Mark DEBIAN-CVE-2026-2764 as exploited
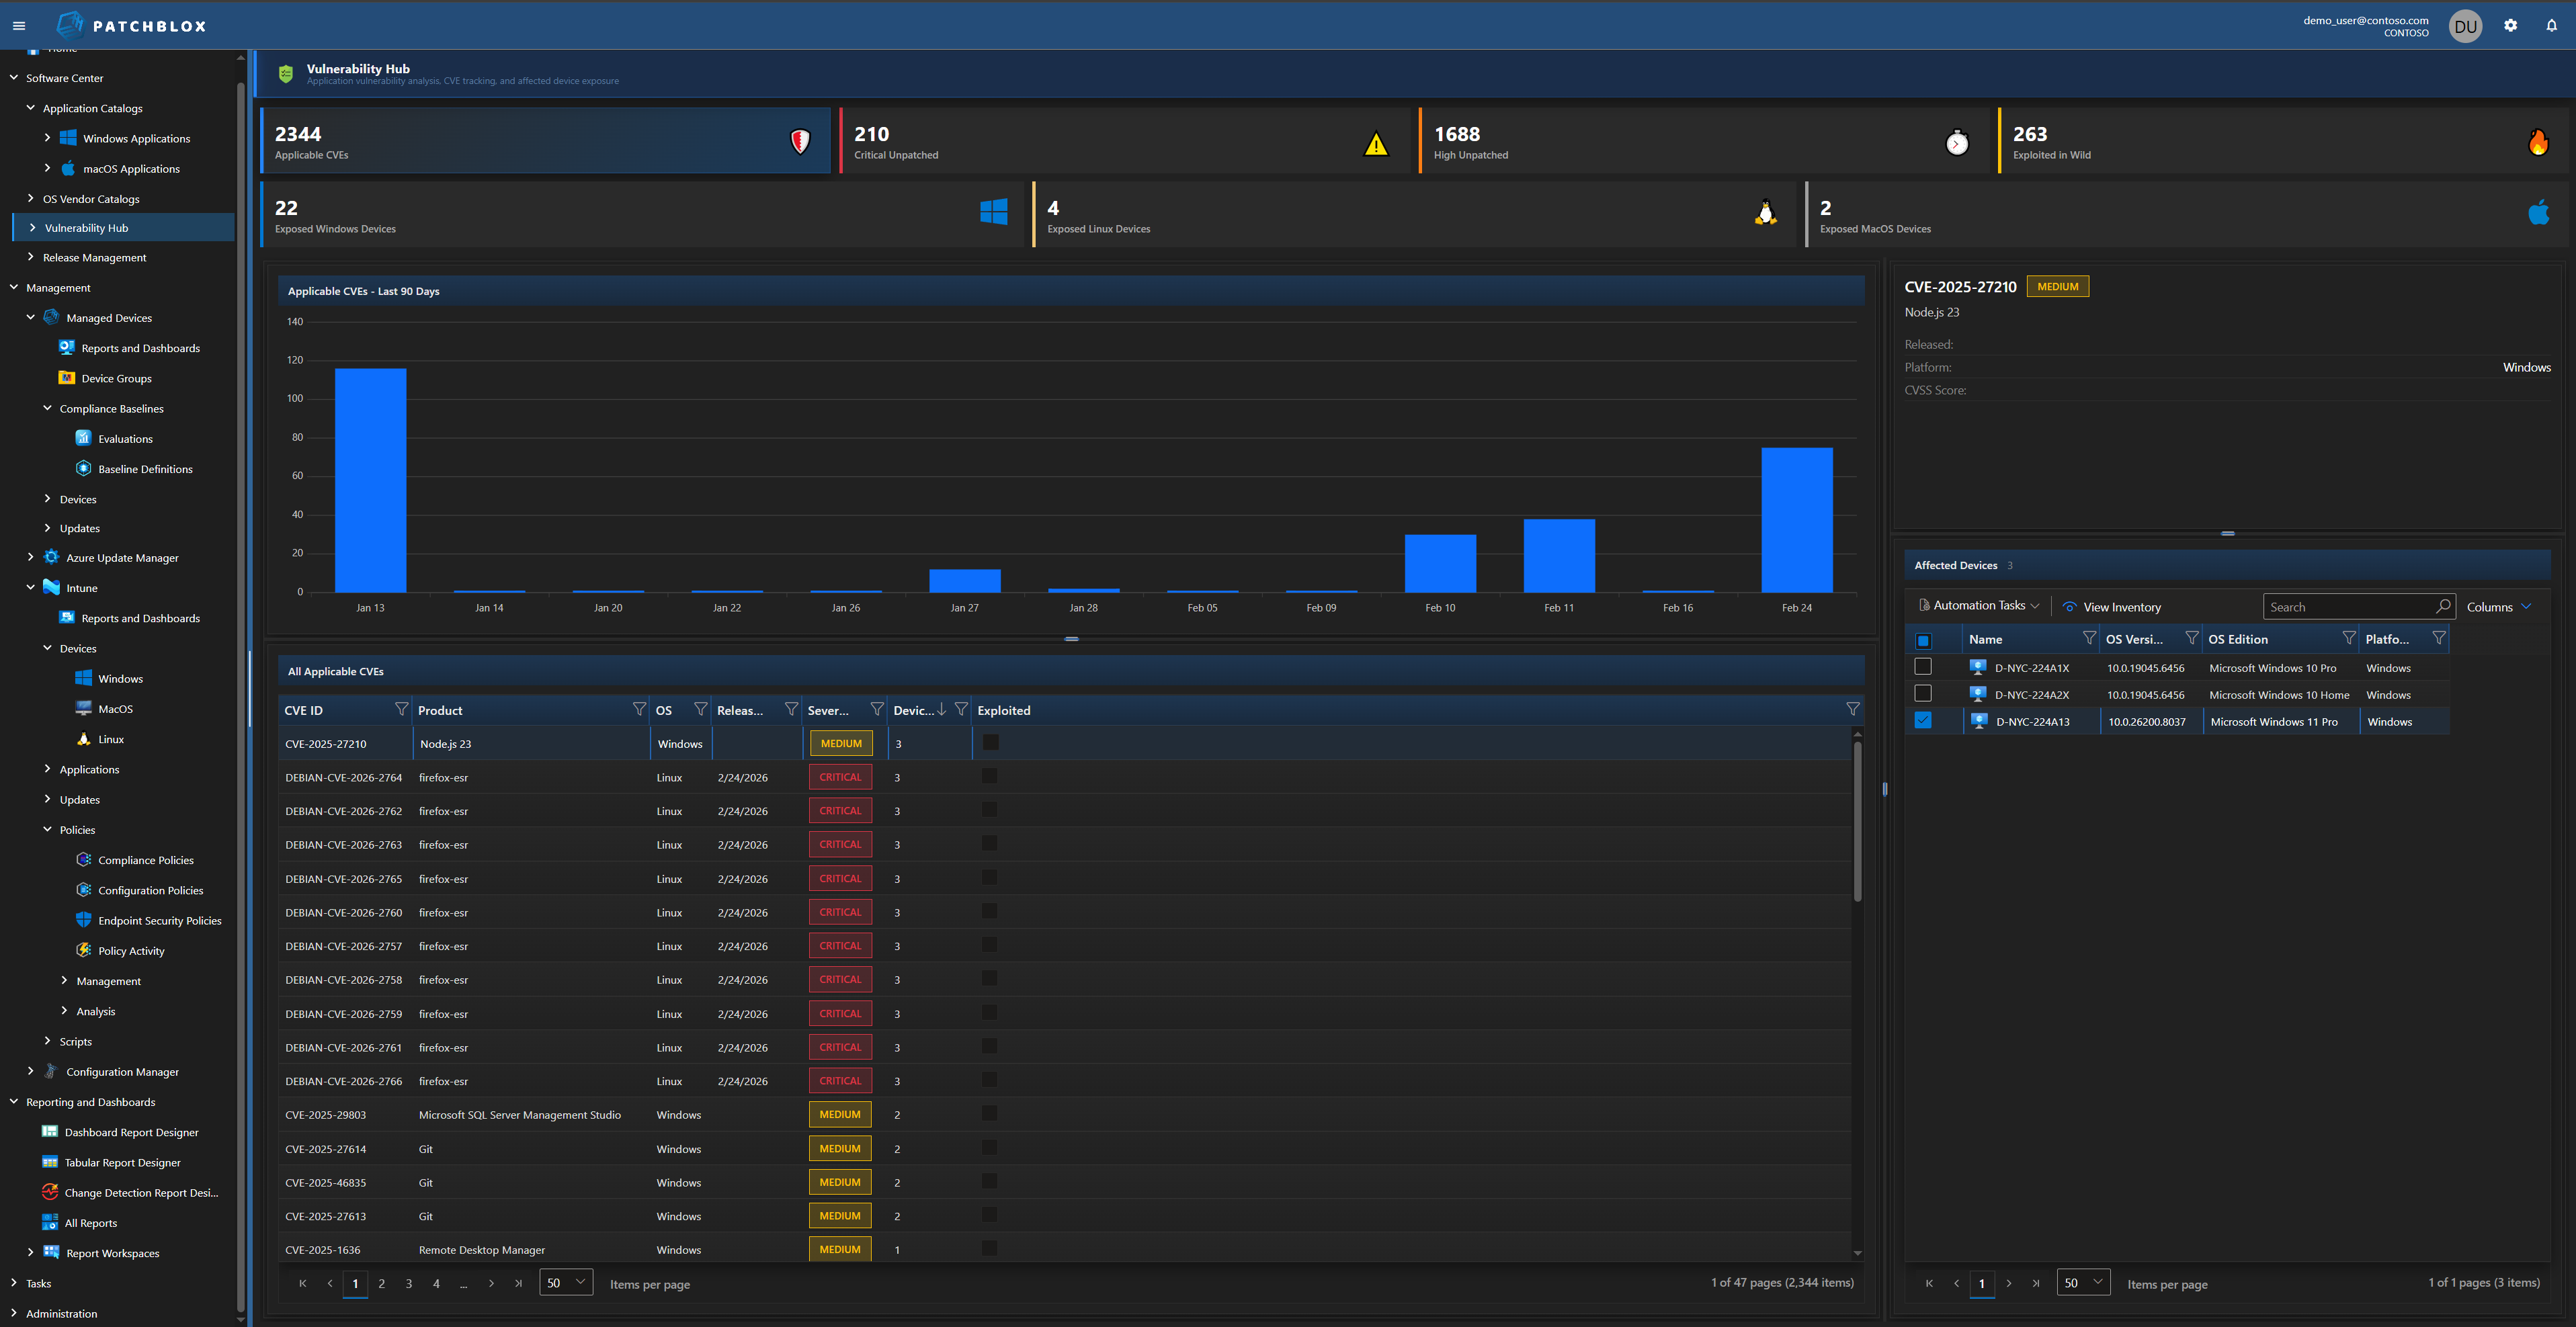 tap(989, 776)
